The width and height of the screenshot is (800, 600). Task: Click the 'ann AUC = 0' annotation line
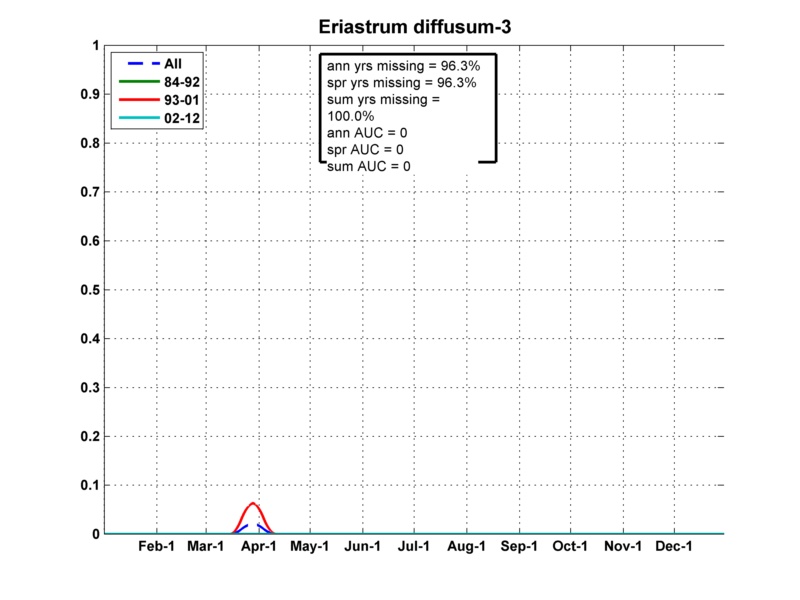tap(368, 132)
